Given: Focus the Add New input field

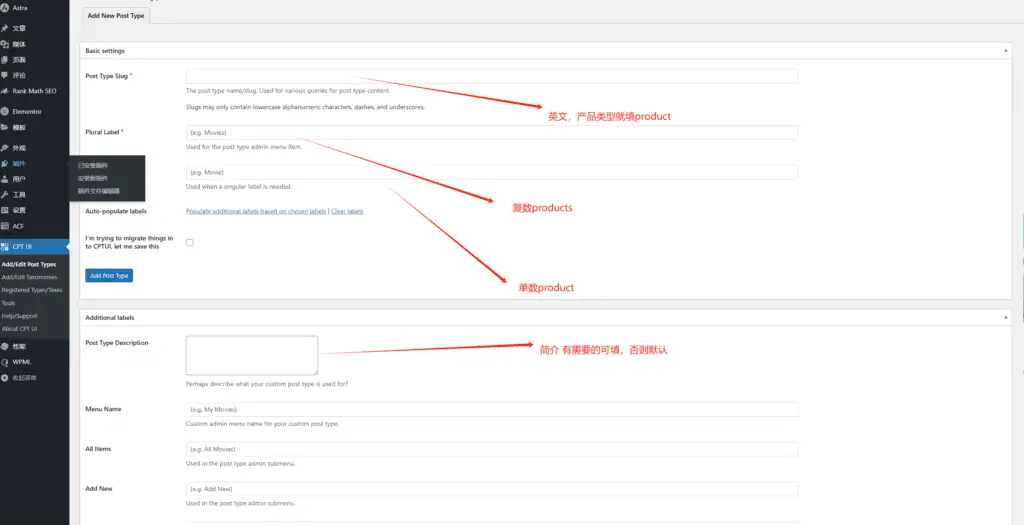Looking at the screenshot, I should coord(492,489).
